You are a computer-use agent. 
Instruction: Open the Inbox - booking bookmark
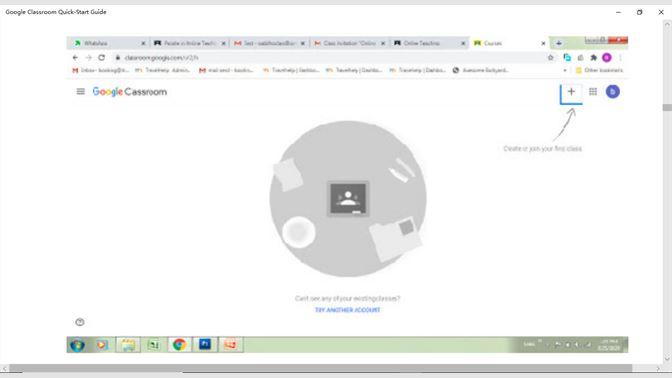[100, 70]
